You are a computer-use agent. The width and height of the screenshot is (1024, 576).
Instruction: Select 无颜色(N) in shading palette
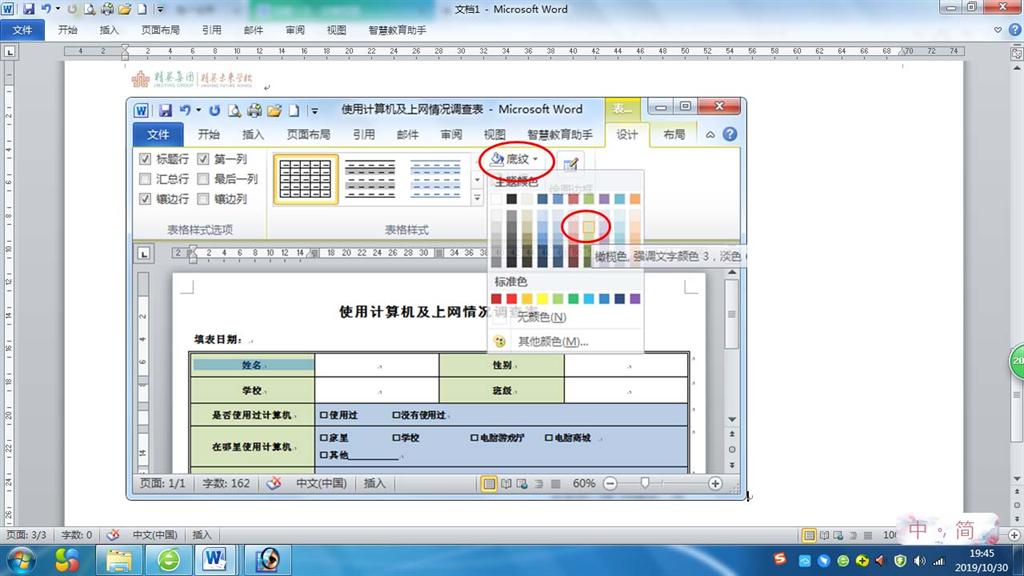click(x=541, y=317)
